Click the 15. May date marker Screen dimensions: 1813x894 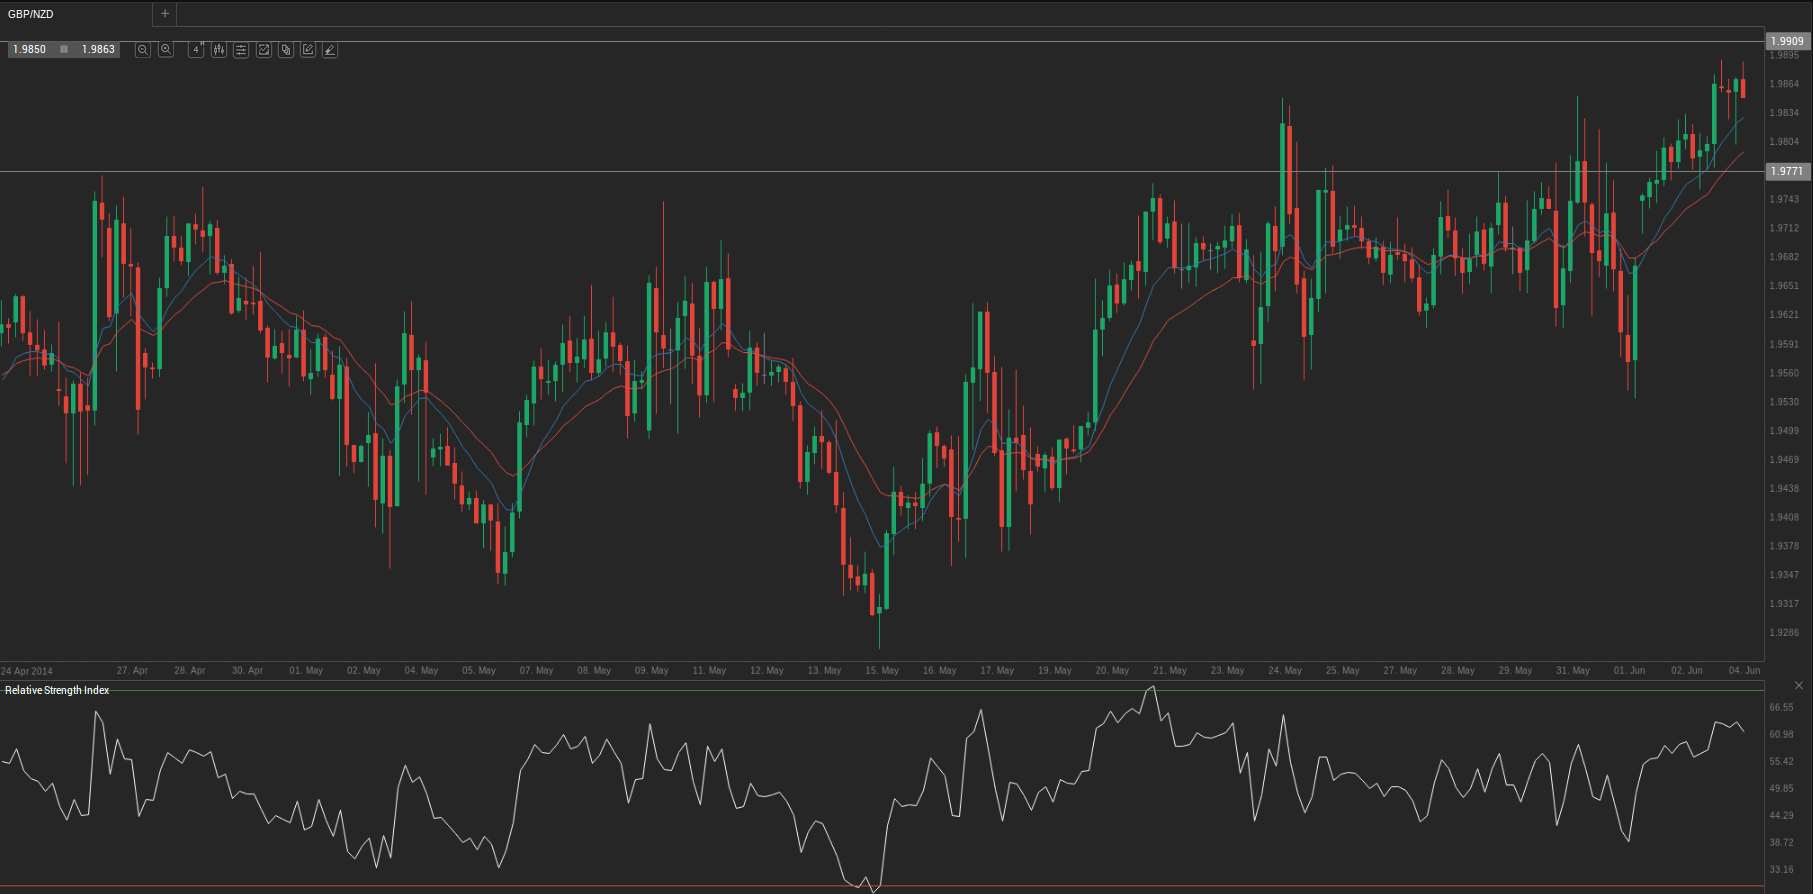click(x=882, y=670)
